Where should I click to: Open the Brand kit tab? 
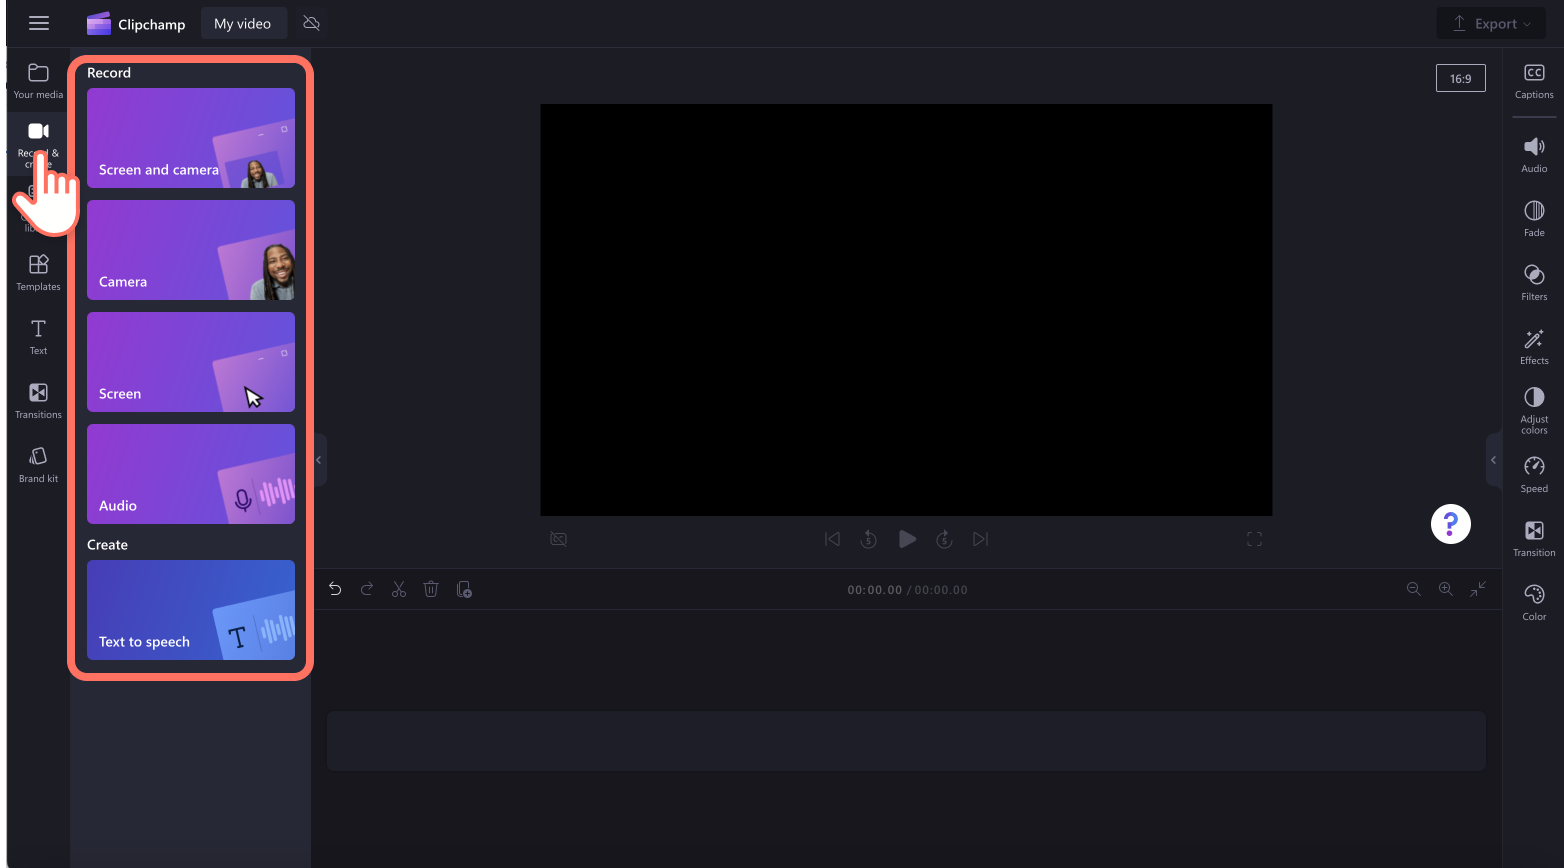[x=38, y=465]
